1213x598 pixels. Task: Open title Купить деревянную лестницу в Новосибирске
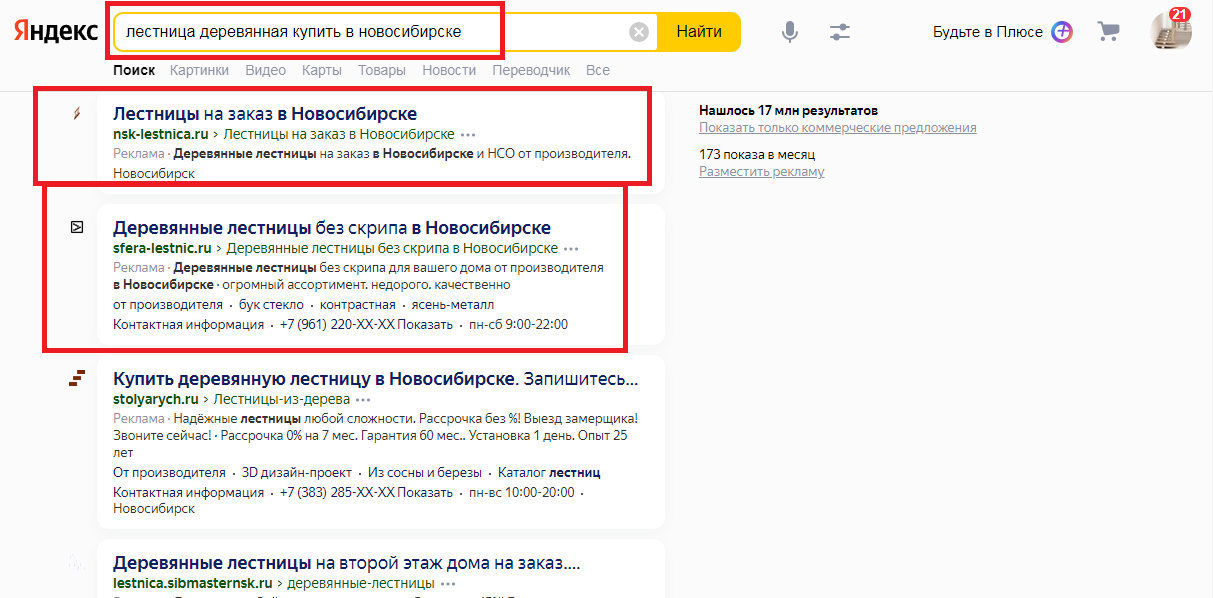[x=375, y=378]
